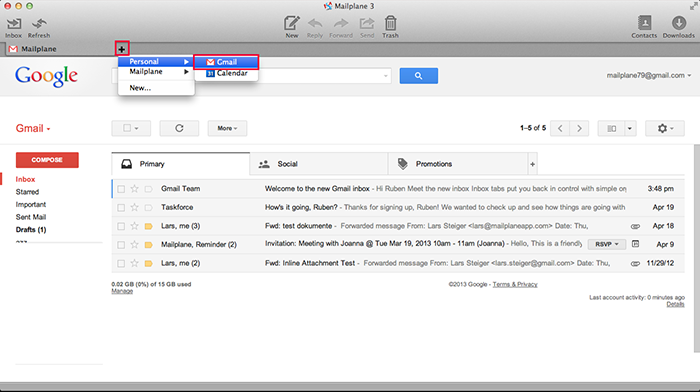Viewport: 700px width, 392px height.
Task: Go to the newer messages arrow
Action: 560,128
